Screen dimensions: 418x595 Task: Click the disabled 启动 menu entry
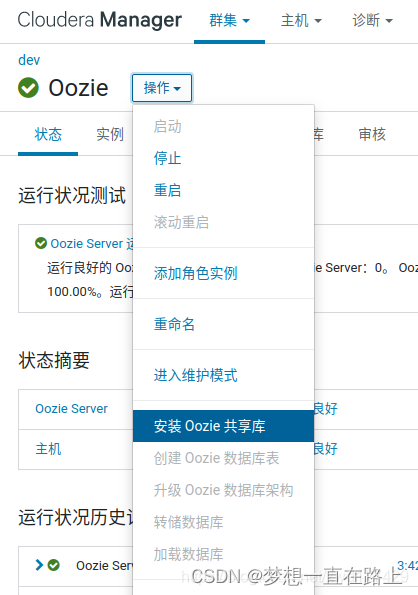pos(223,126)
